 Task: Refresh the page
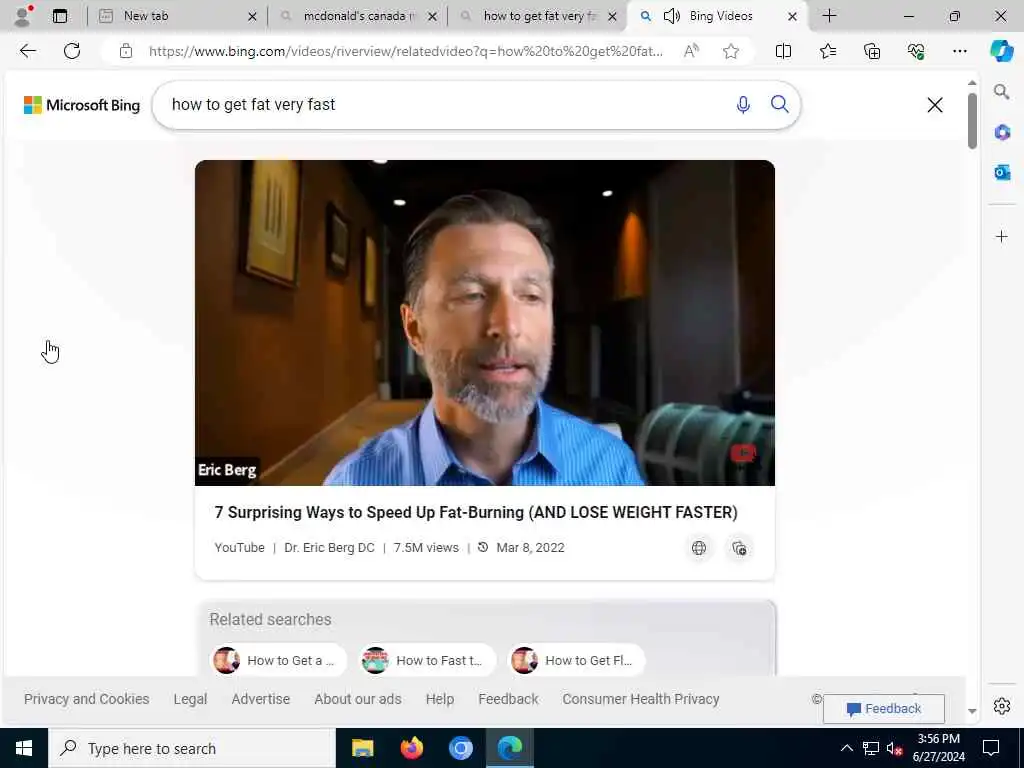click(x=72, y=51)
